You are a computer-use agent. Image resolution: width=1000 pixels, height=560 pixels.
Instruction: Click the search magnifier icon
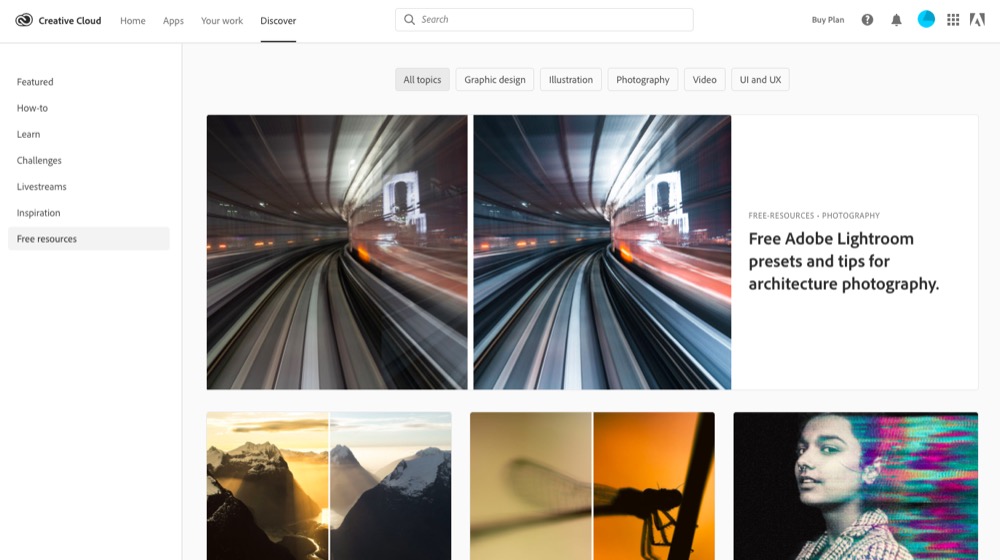(409, 20)
